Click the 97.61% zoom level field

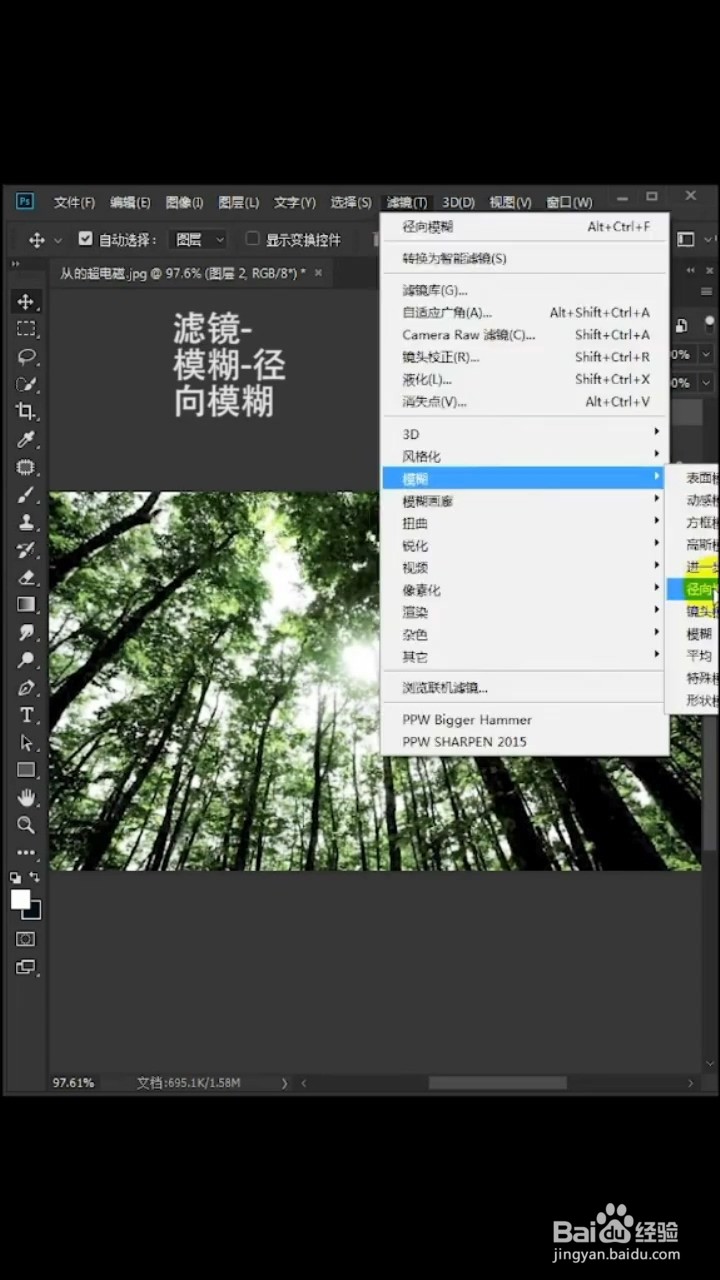(x=74, y=1082)
